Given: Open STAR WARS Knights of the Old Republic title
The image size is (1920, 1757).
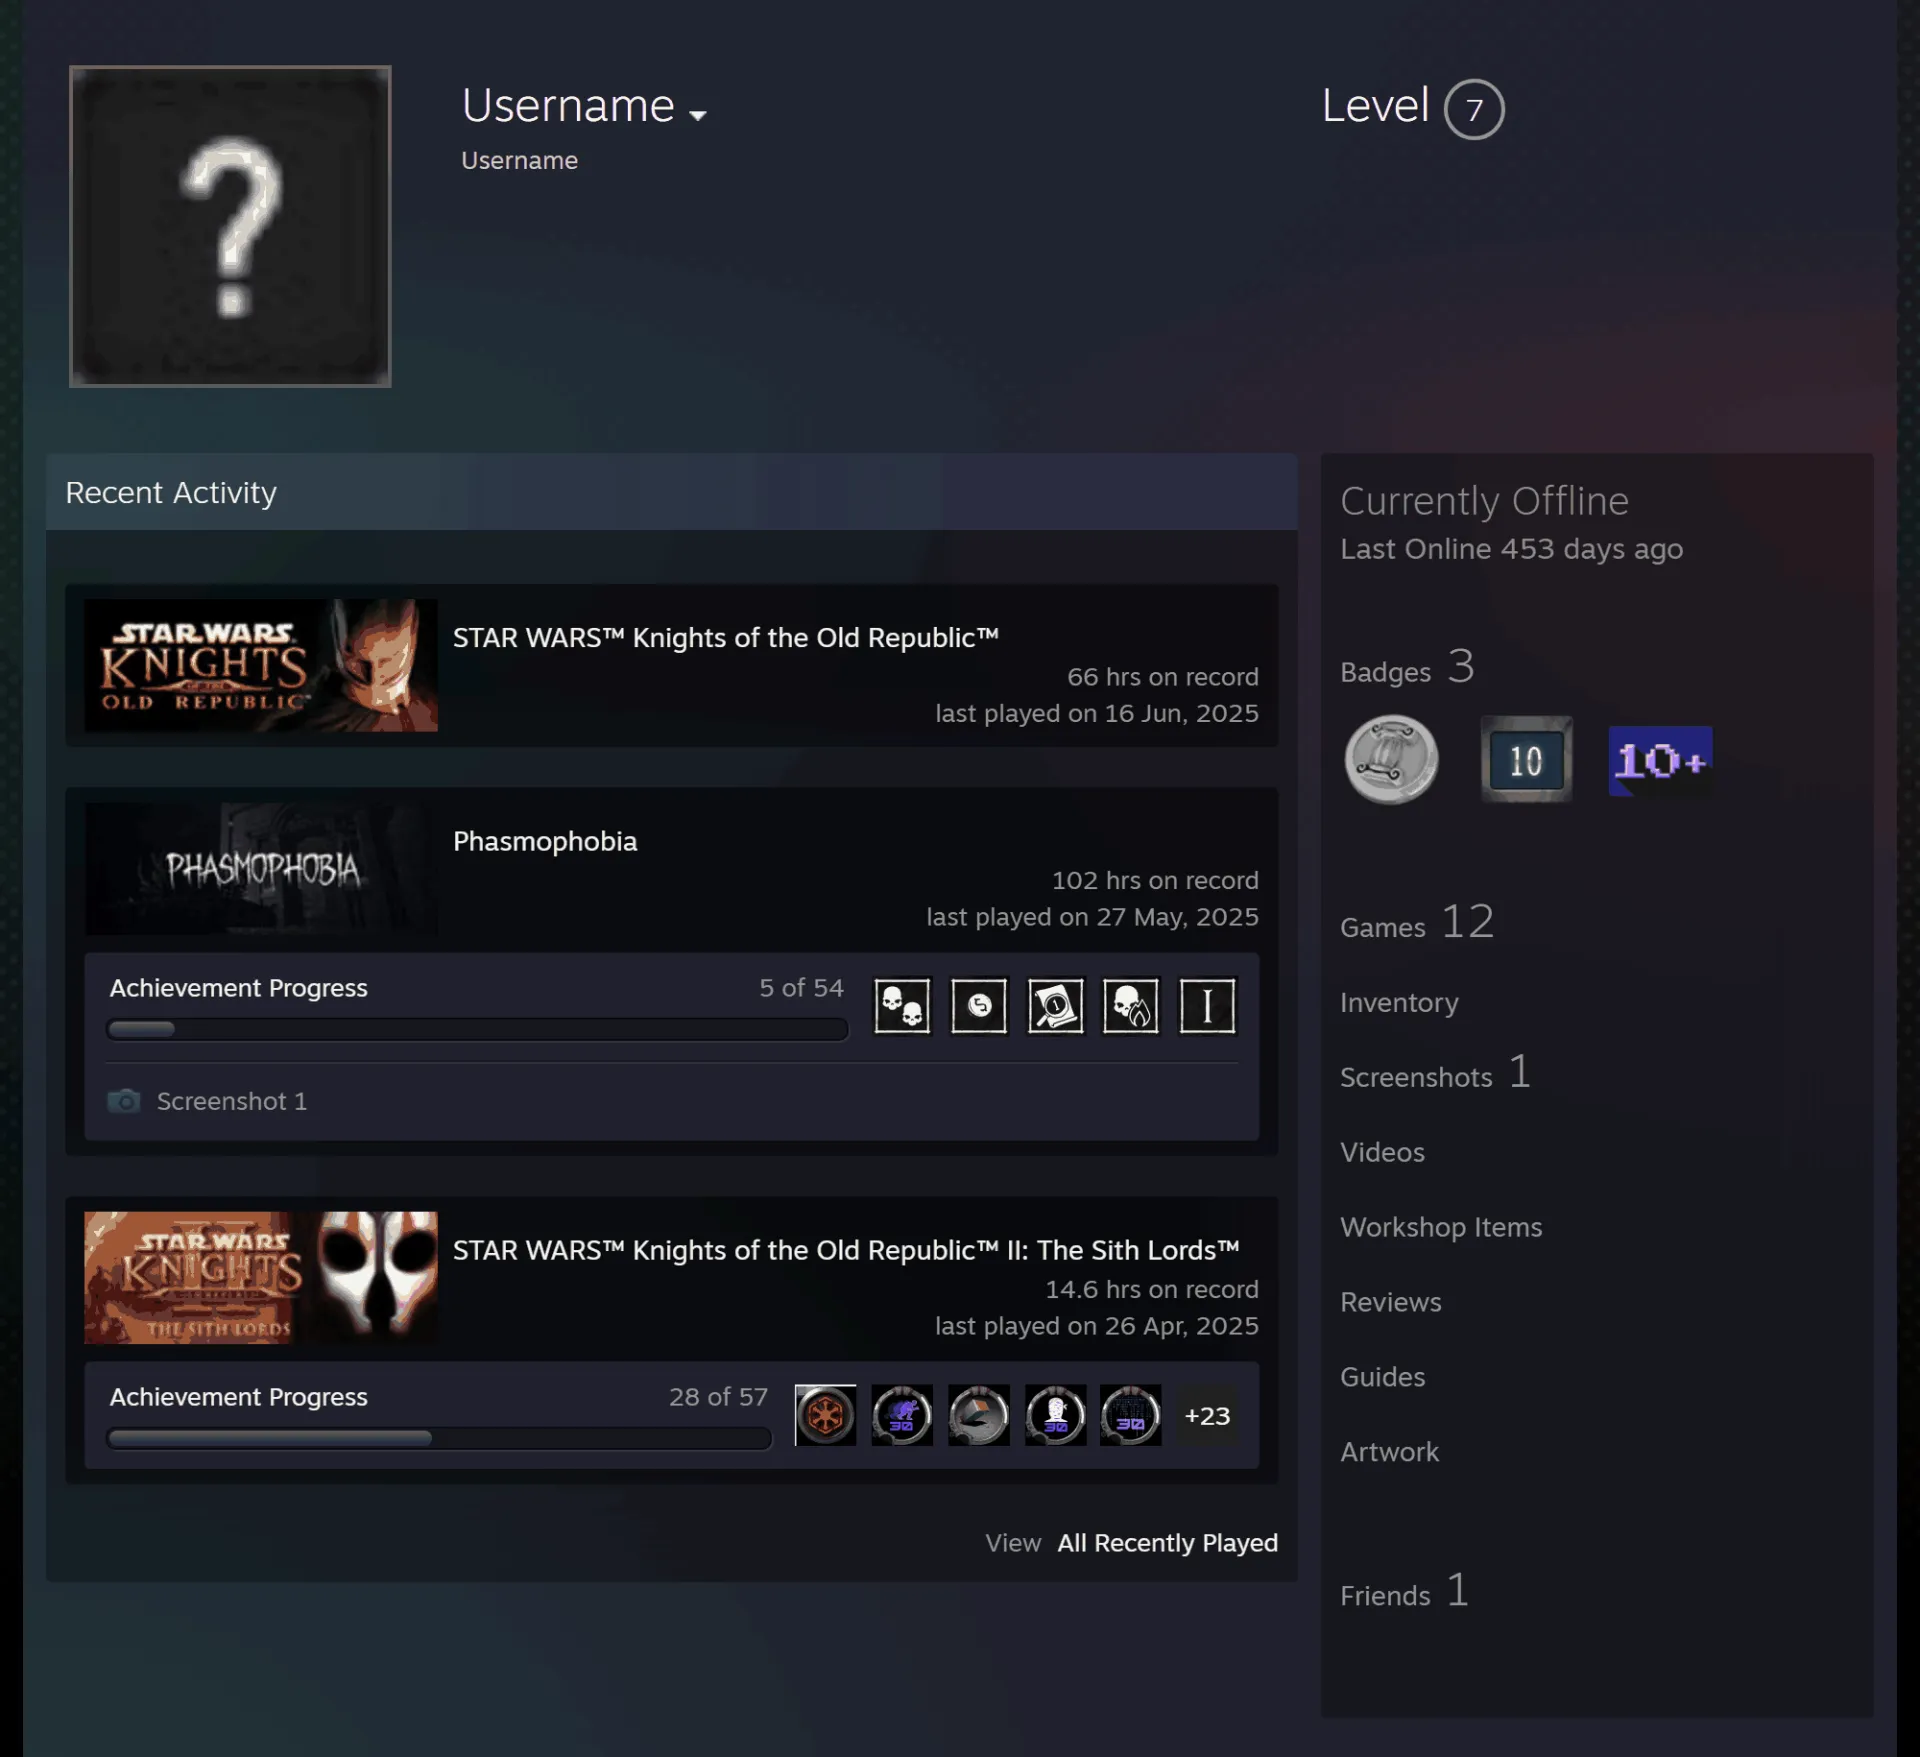Looking at the screenshot, I should [x=726, y=638].
